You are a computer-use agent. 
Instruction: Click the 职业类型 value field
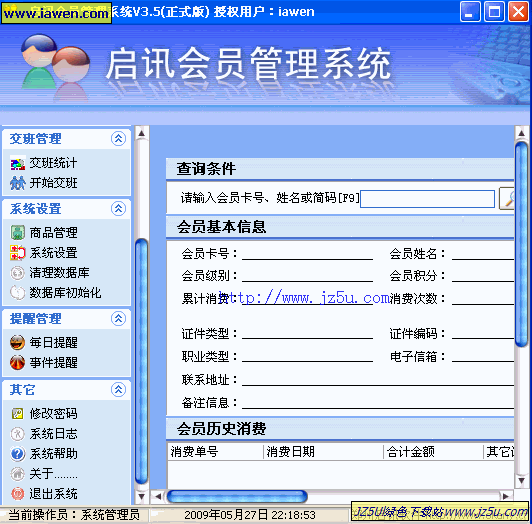point(307,357)
